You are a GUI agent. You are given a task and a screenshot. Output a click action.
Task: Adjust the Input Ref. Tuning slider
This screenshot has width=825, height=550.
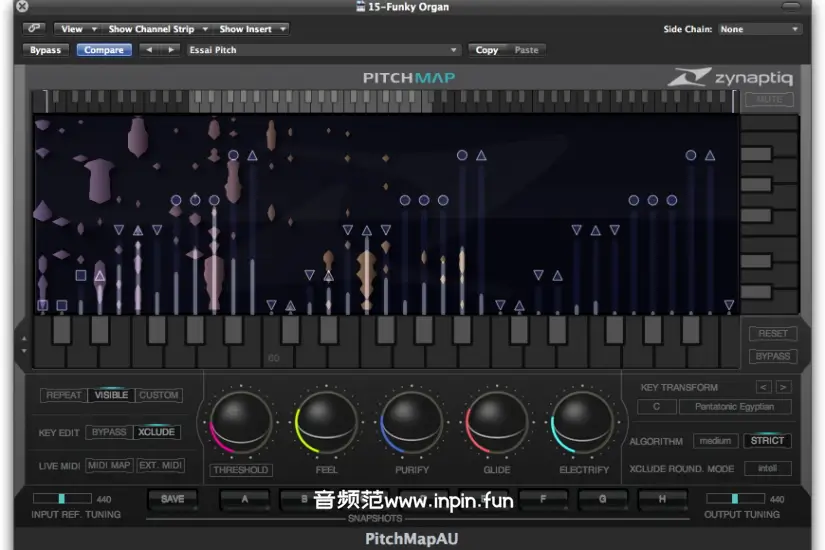tap(62, 498)
